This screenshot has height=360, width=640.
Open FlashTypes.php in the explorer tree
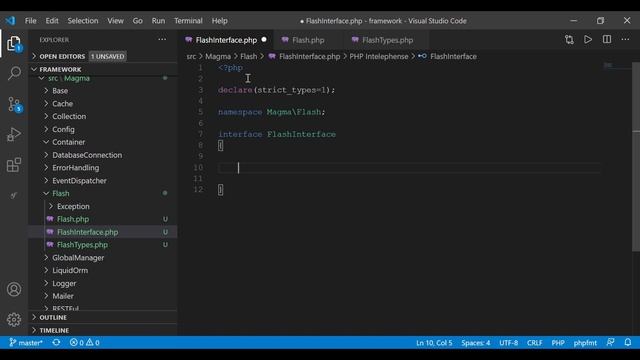click(102, 245)
